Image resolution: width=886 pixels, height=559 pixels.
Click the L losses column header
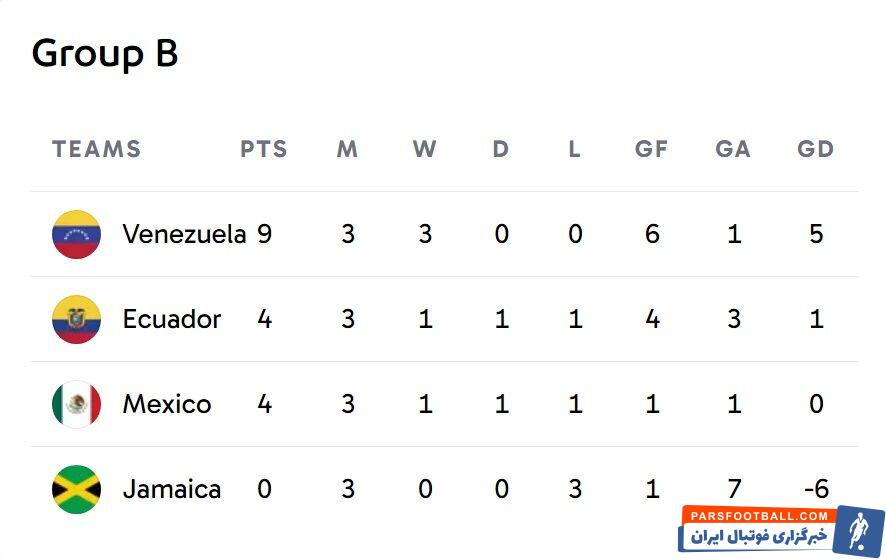[x=574, y=150]
